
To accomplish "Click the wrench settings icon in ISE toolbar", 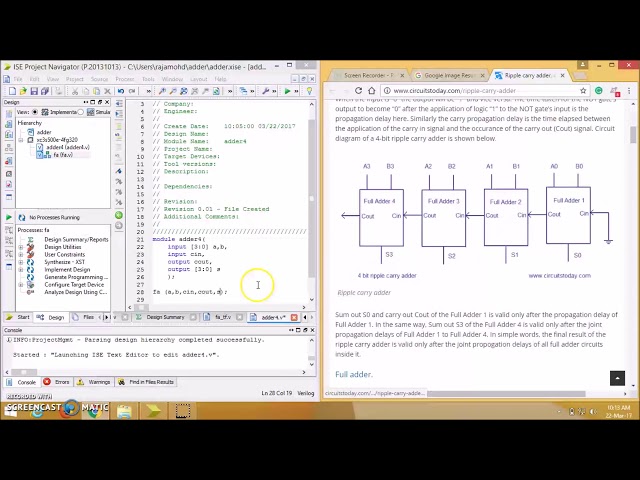I will pos(266,91).
